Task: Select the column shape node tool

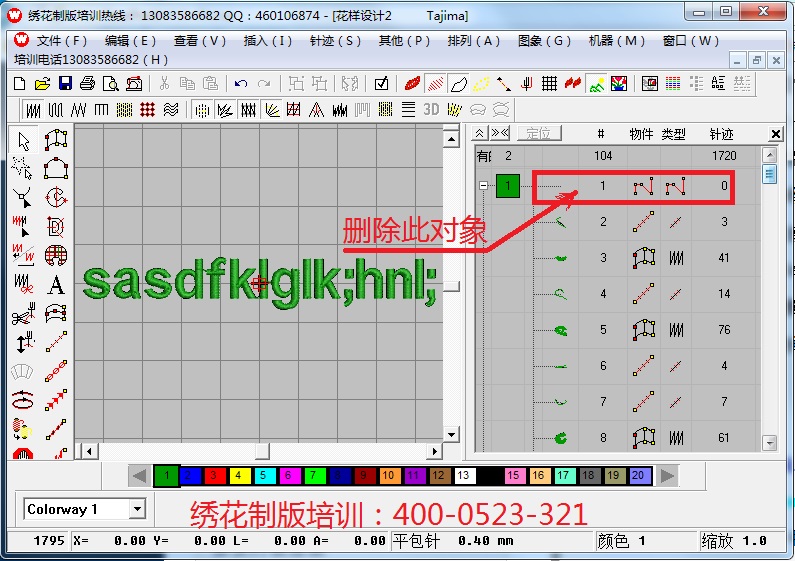Action: pyautogui.click(x=56, y=141)
